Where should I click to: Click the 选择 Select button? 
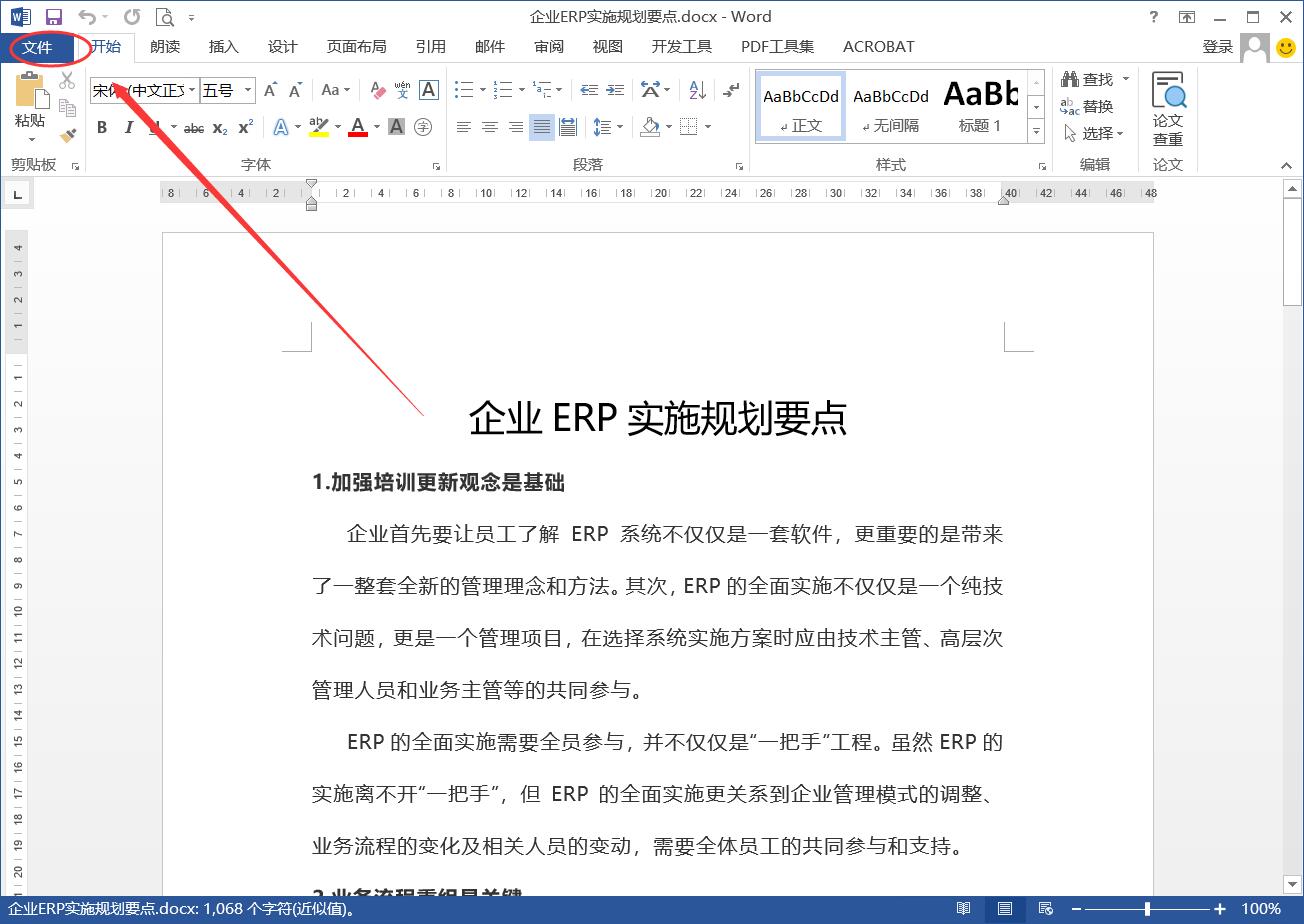(x=1094, y=133)
